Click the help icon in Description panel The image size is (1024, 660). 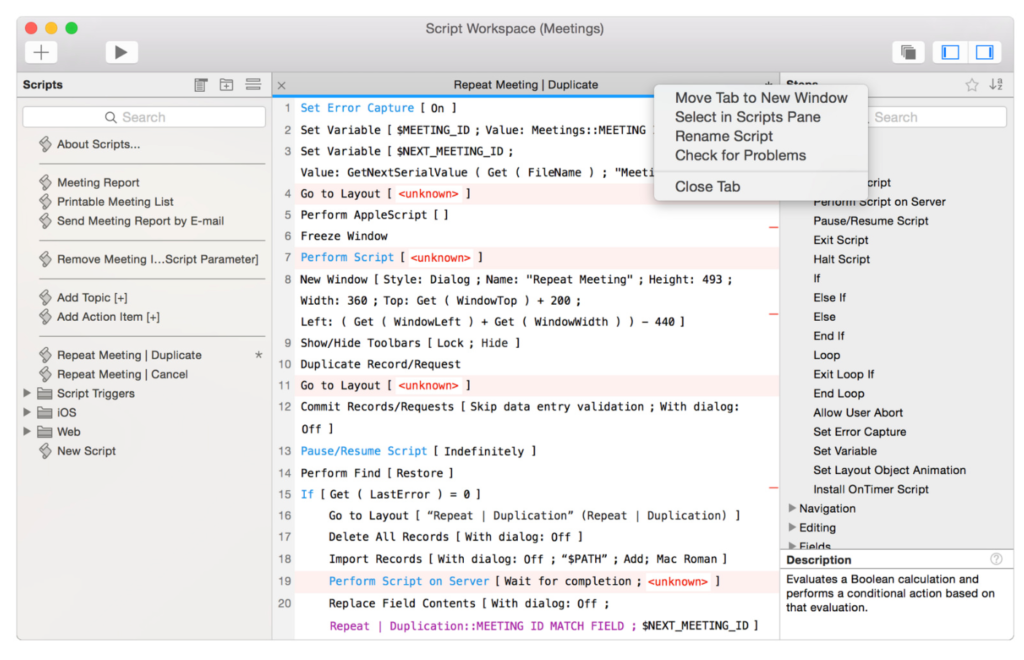click(x=996, y=559)
